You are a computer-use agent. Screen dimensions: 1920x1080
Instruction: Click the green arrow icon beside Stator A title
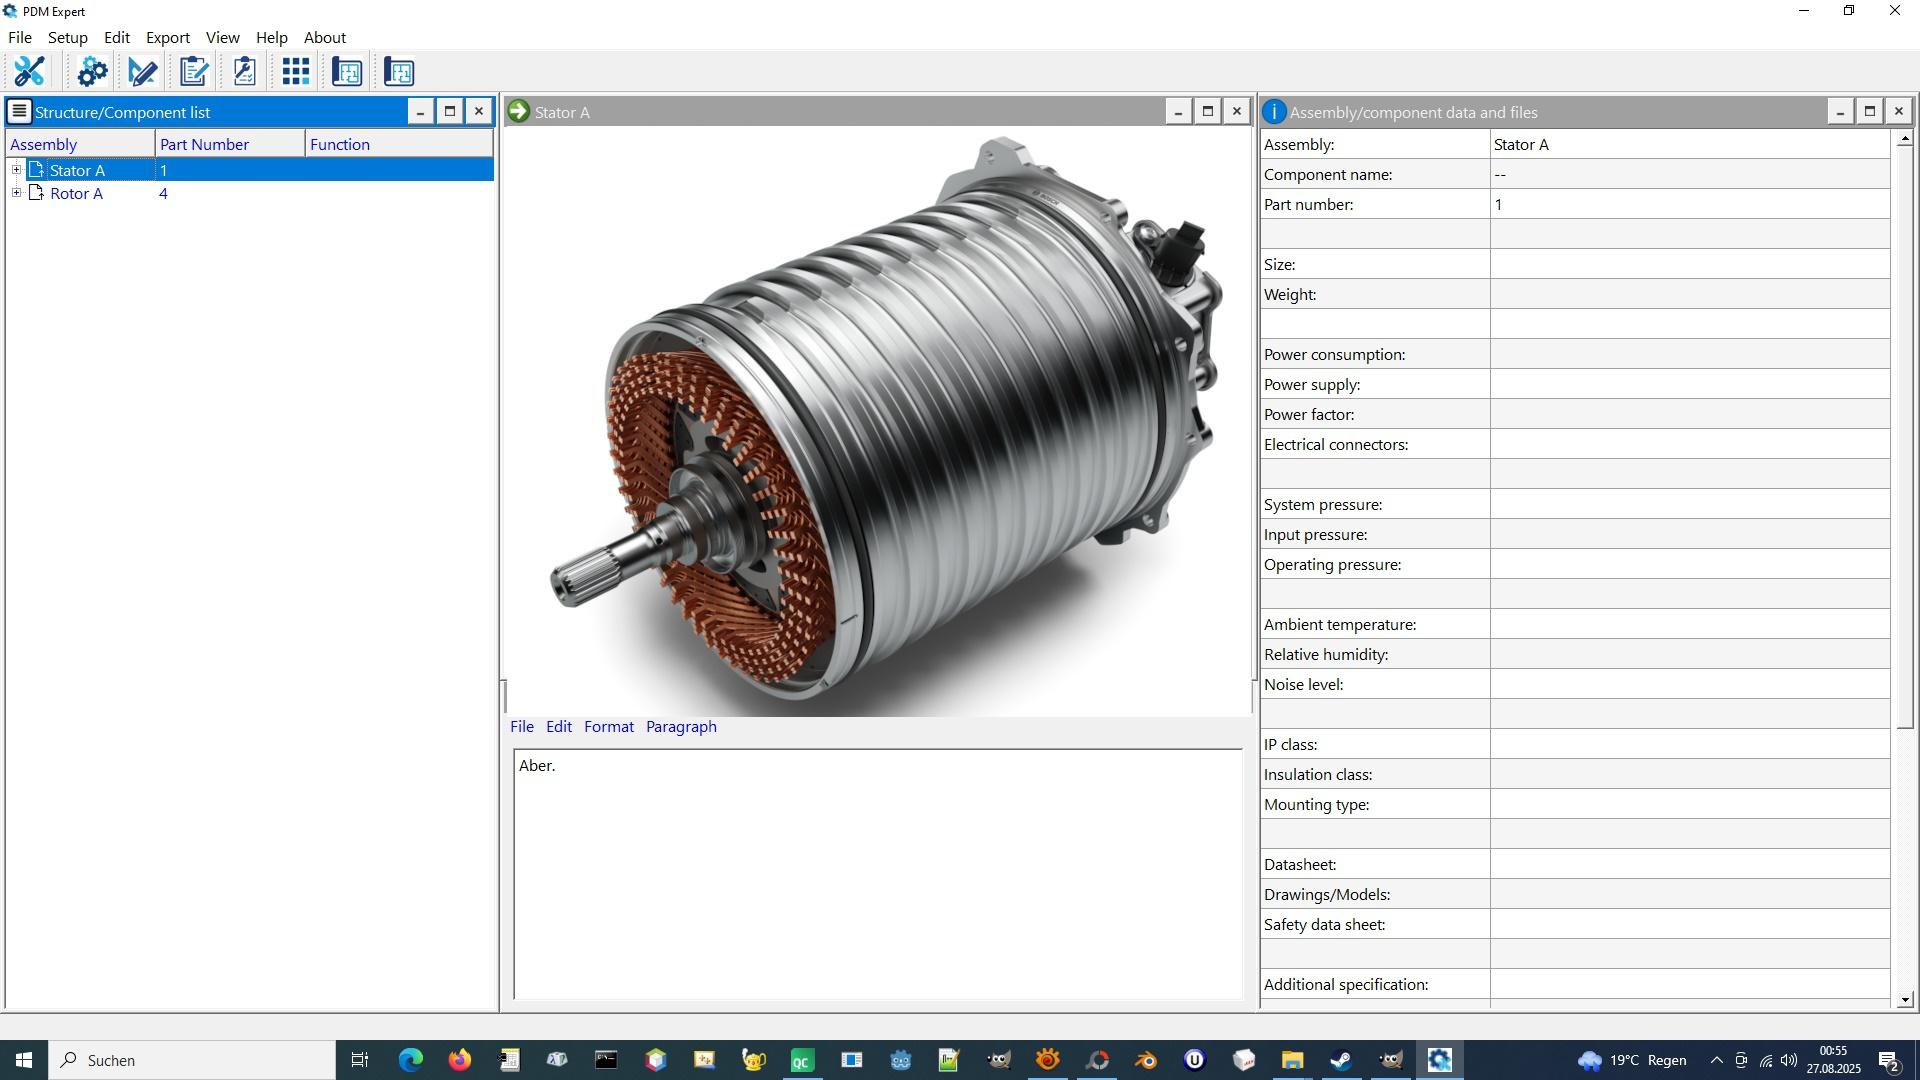[x=518, y=111]
